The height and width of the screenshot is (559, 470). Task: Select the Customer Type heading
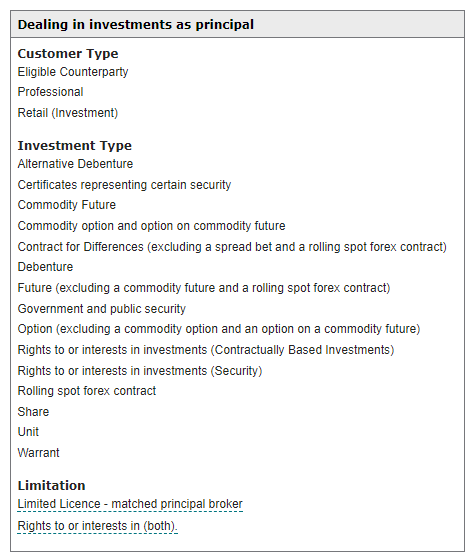(68, 53)
